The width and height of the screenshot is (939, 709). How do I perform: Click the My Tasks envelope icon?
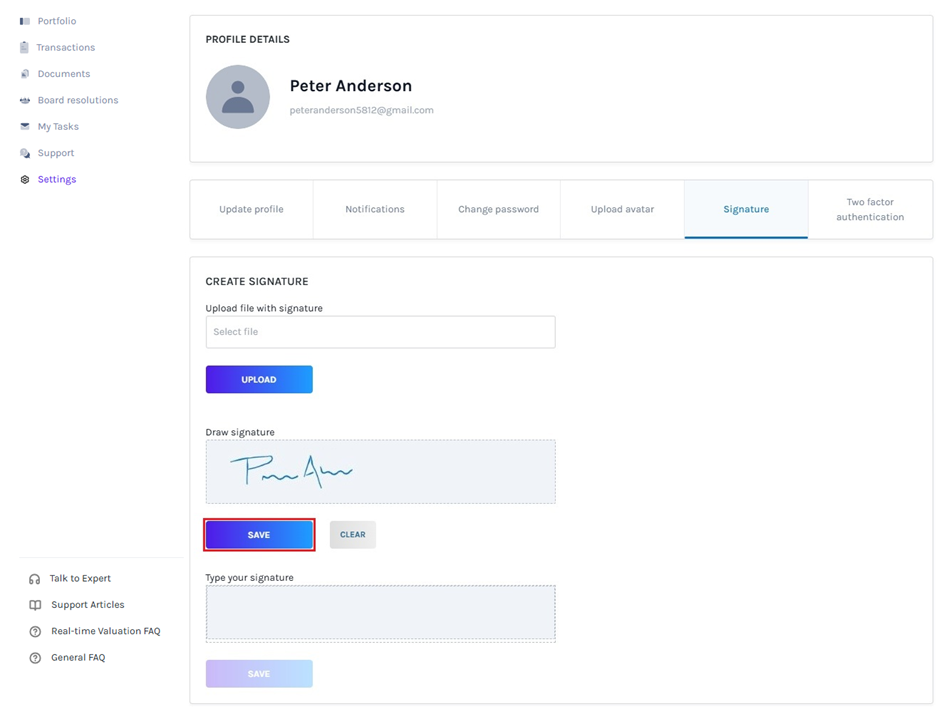click(25, 127)
